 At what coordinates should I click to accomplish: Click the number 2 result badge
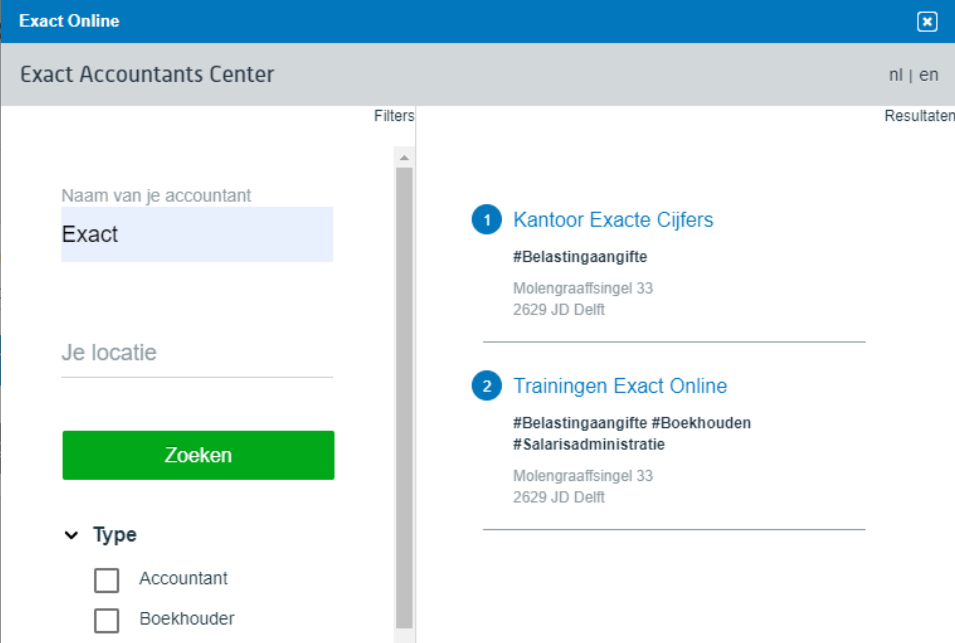pyautogui.click(x=487, y=387)
